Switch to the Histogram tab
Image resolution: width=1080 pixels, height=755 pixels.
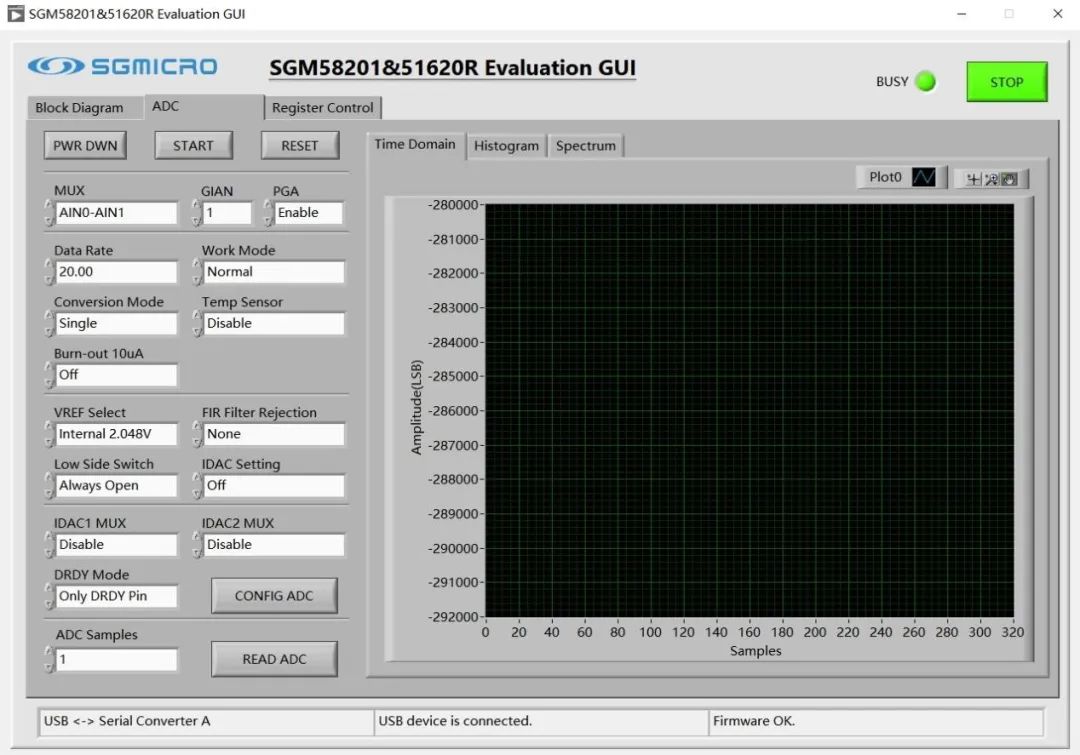(506, 145)
